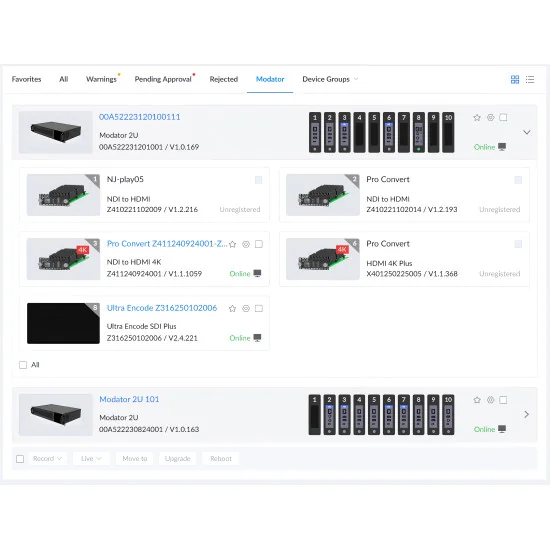
Task: Click monitor icon beside 00A52223120100111 Online status
Action: [x=502, y=147]
